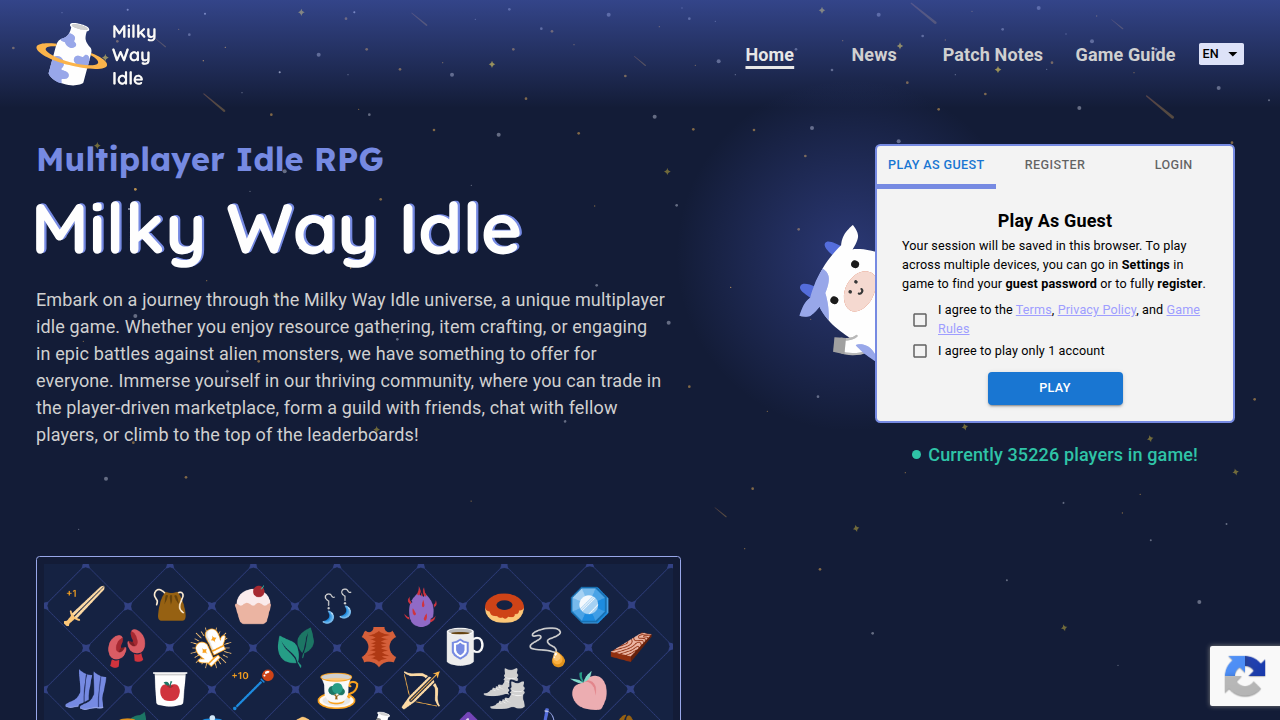Click the pink peach item icon
Viewport: 1280px width, 720px height.
589,691
